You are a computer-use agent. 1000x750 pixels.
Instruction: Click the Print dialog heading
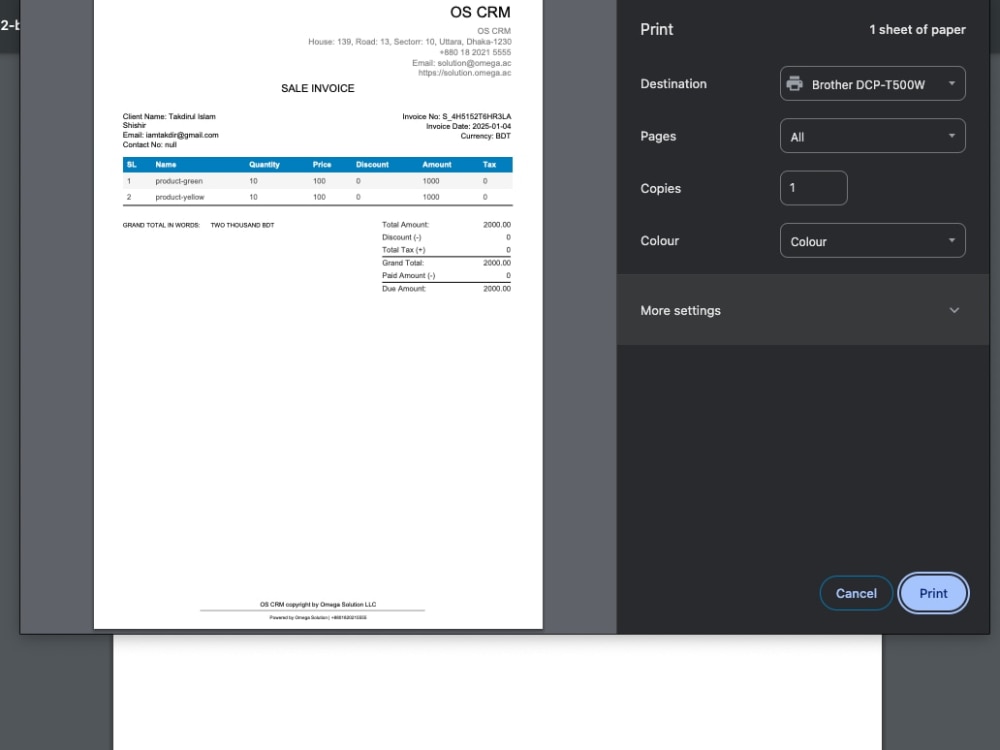(656, 29)
